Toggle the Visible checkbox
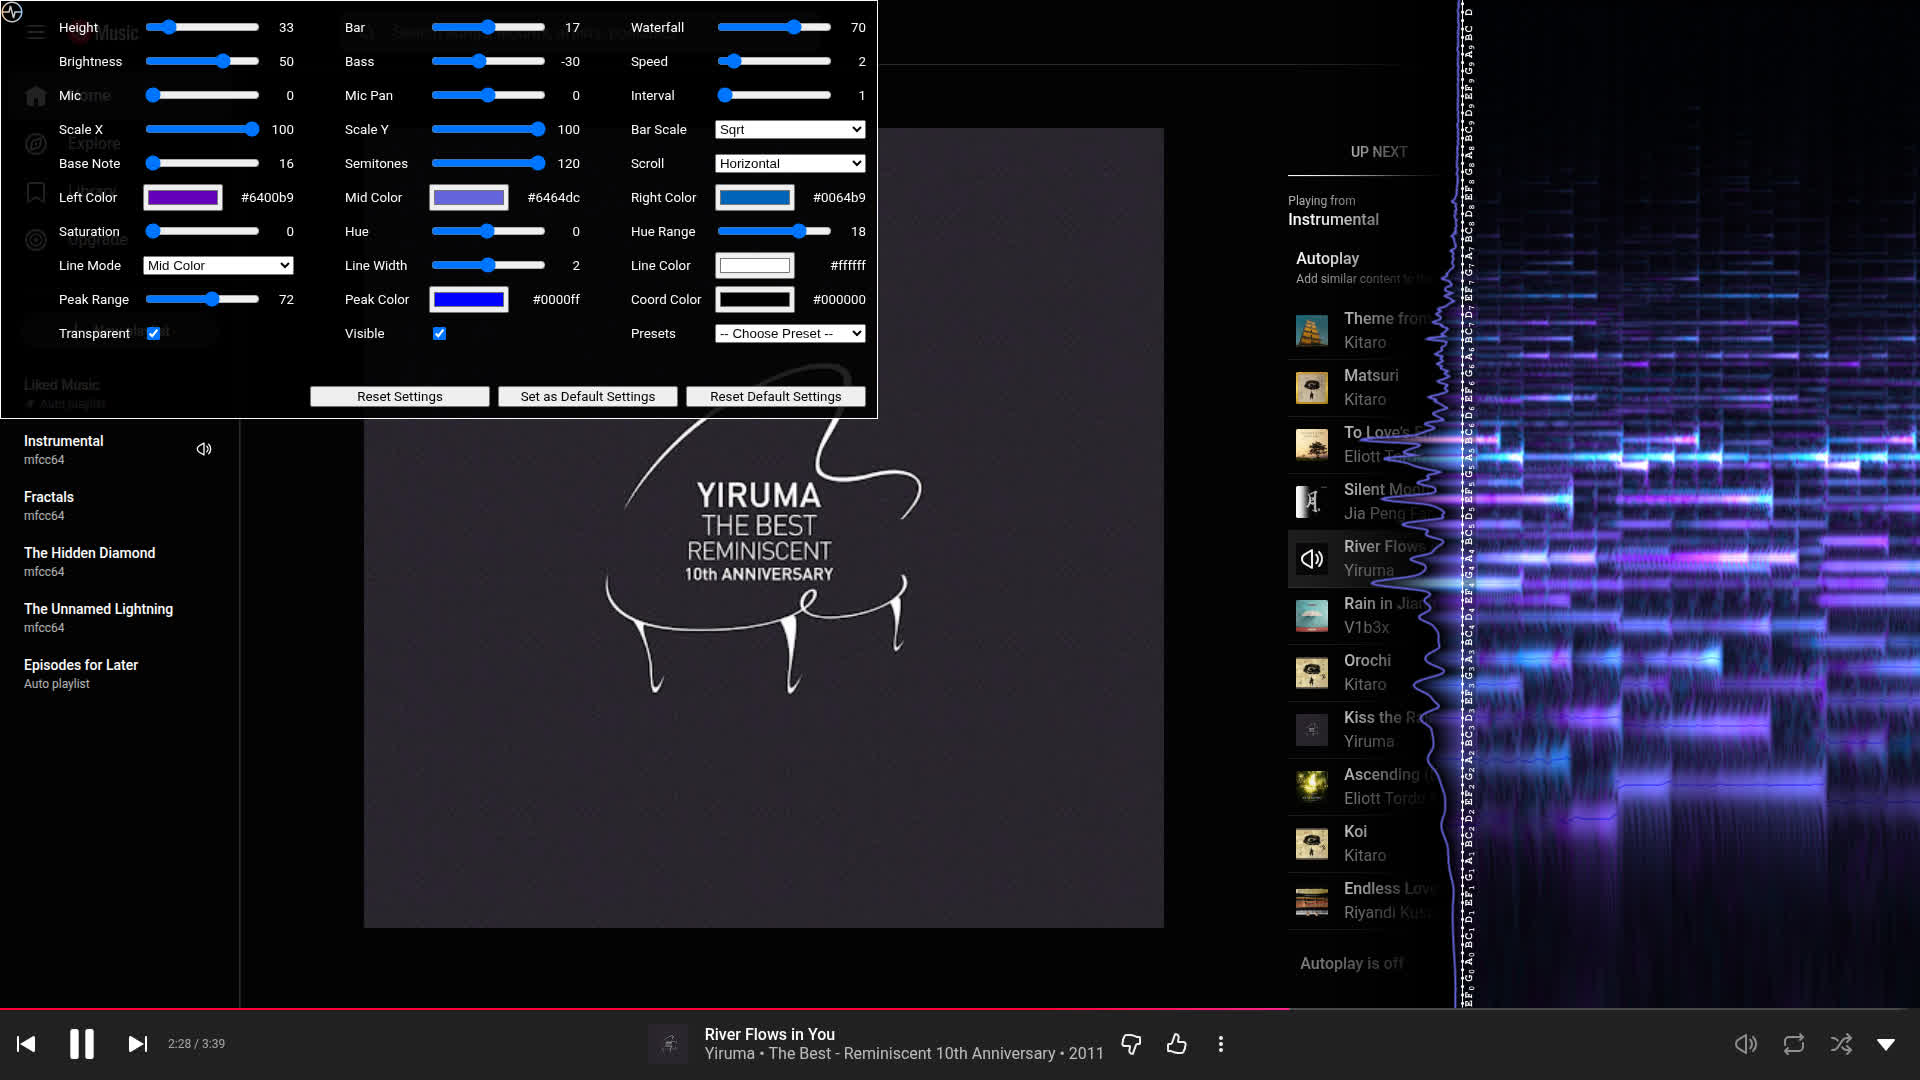The height and width of the screenshot is (1080, 1920). (439, 334)
